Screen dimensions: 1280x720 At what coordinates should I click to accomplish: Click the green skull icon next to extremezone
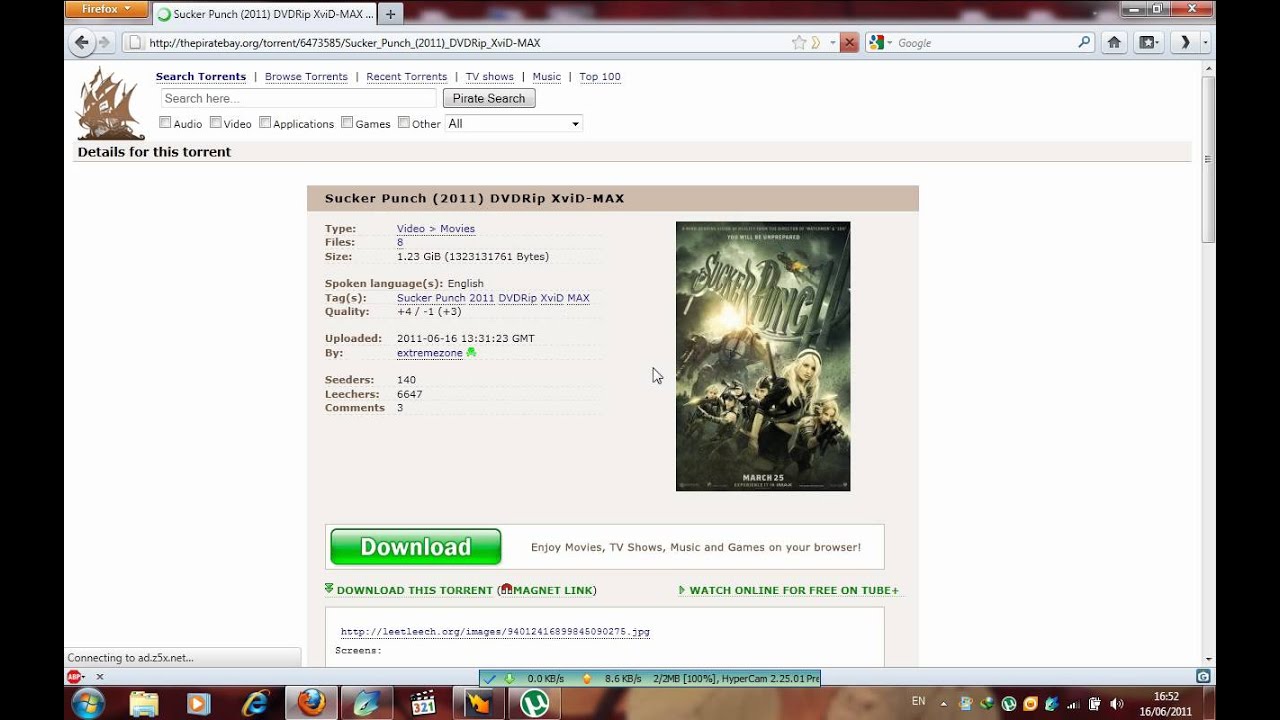(x=471, y=353)
